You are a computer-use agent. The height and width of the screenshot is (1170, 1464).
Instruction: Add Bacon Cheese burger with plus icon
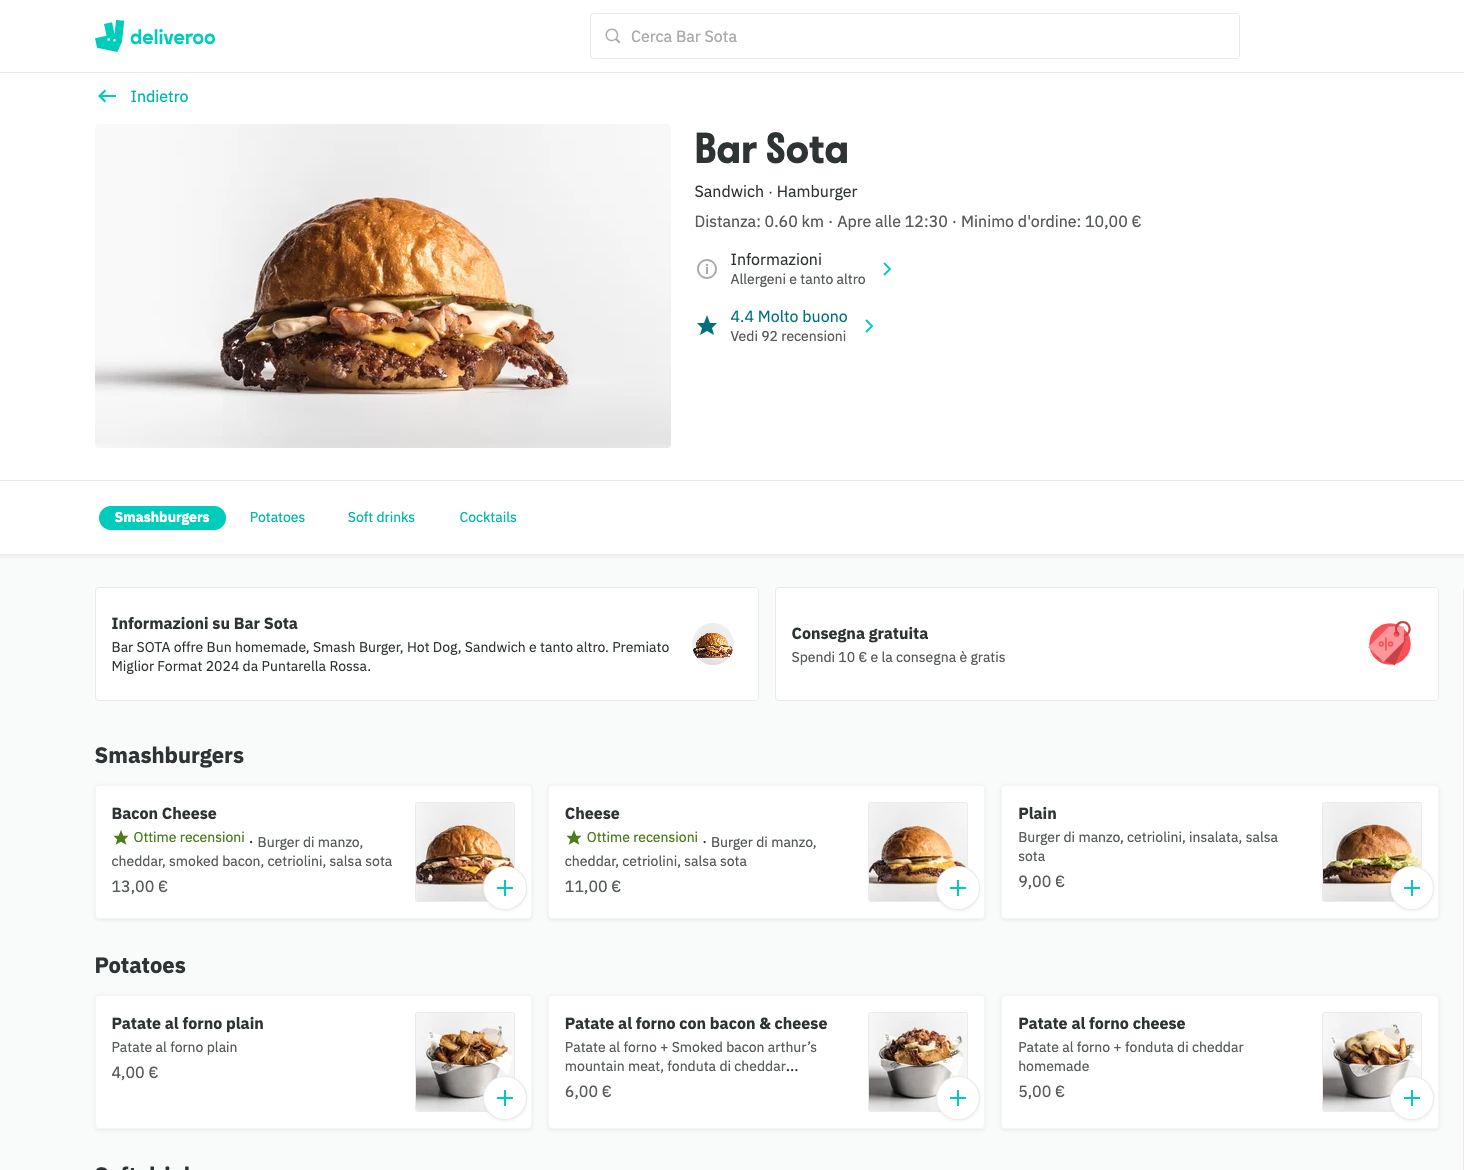[505, 888]
